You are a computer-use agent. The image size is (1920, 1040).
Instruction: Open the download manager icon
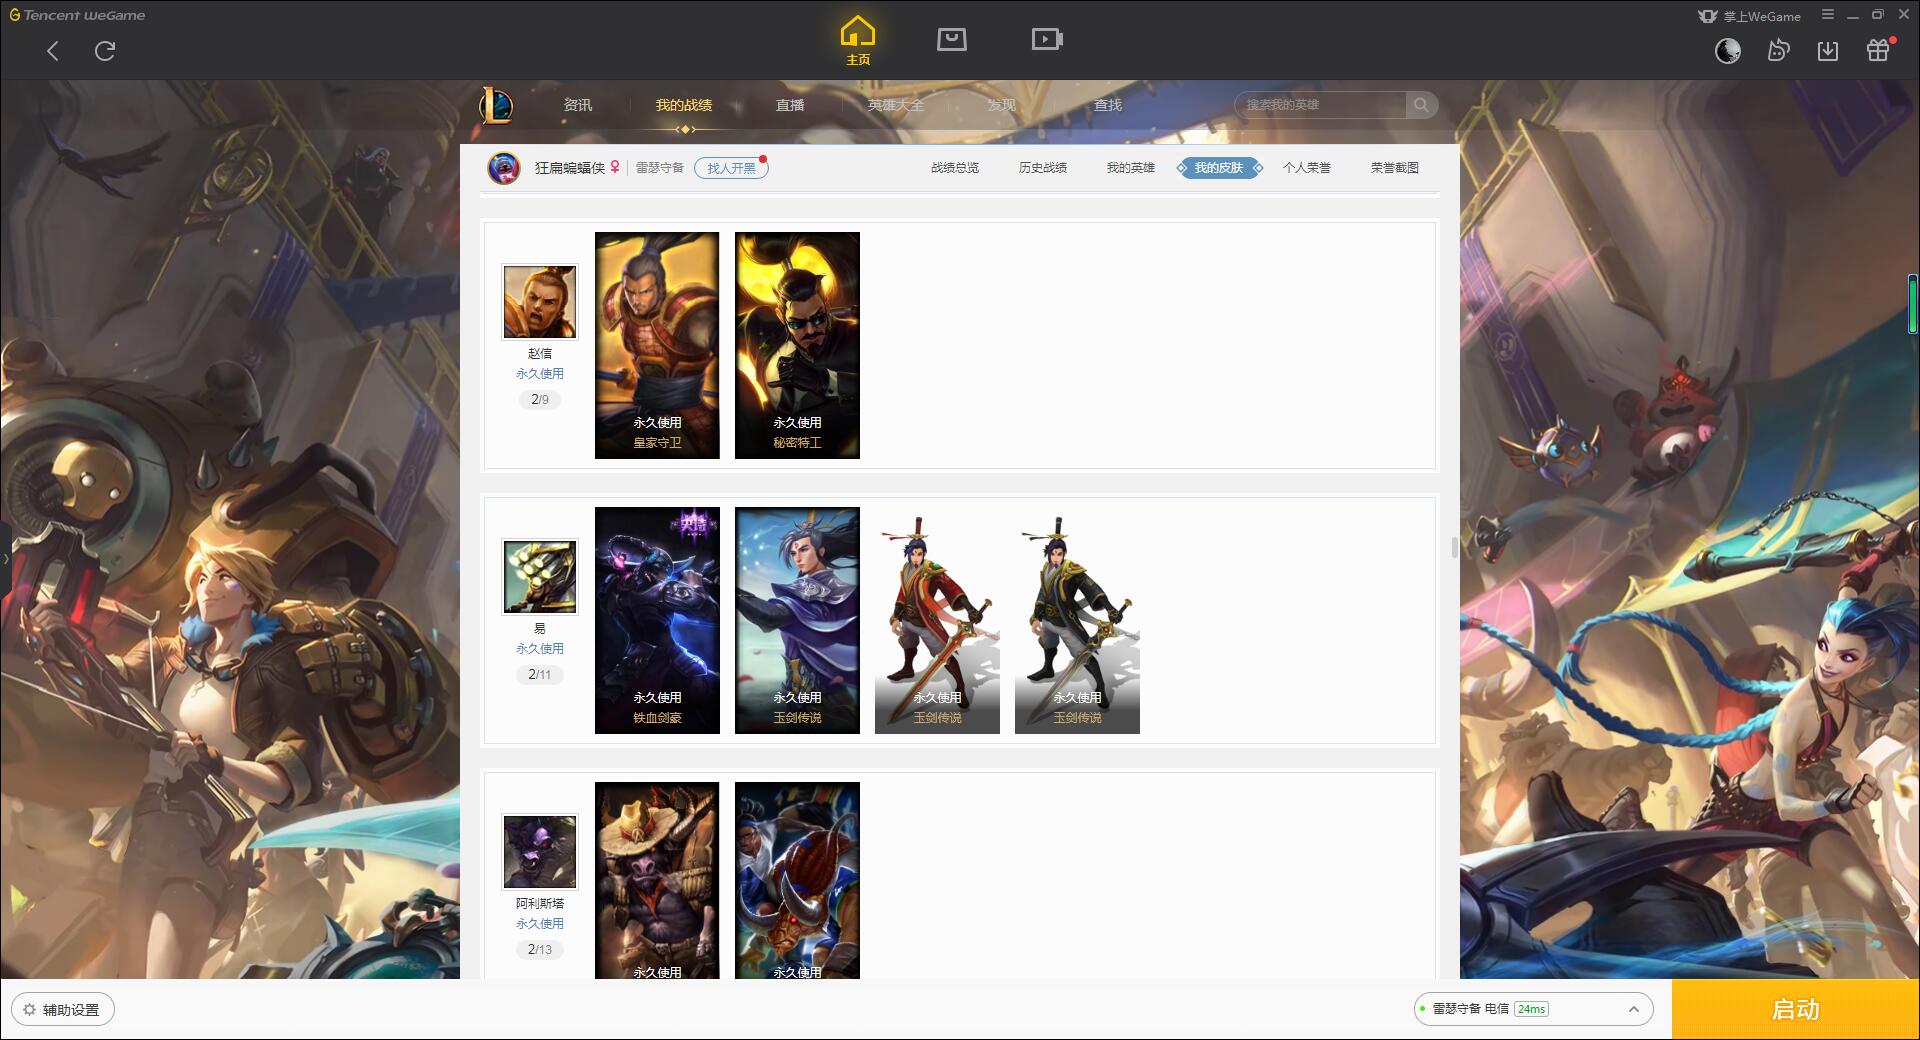[x=1828, y=51]
